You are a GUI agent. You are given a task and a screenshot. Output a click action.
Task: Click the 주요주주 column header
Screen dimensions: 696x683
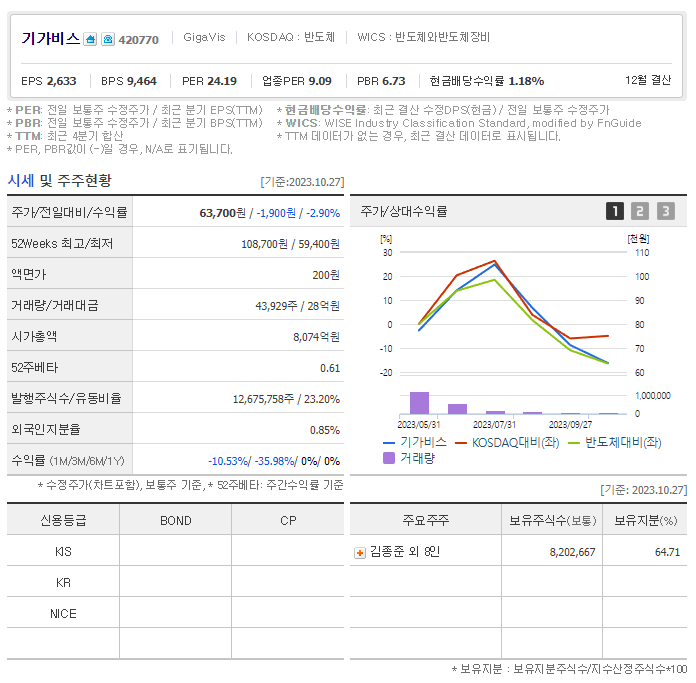coord(426,520)
